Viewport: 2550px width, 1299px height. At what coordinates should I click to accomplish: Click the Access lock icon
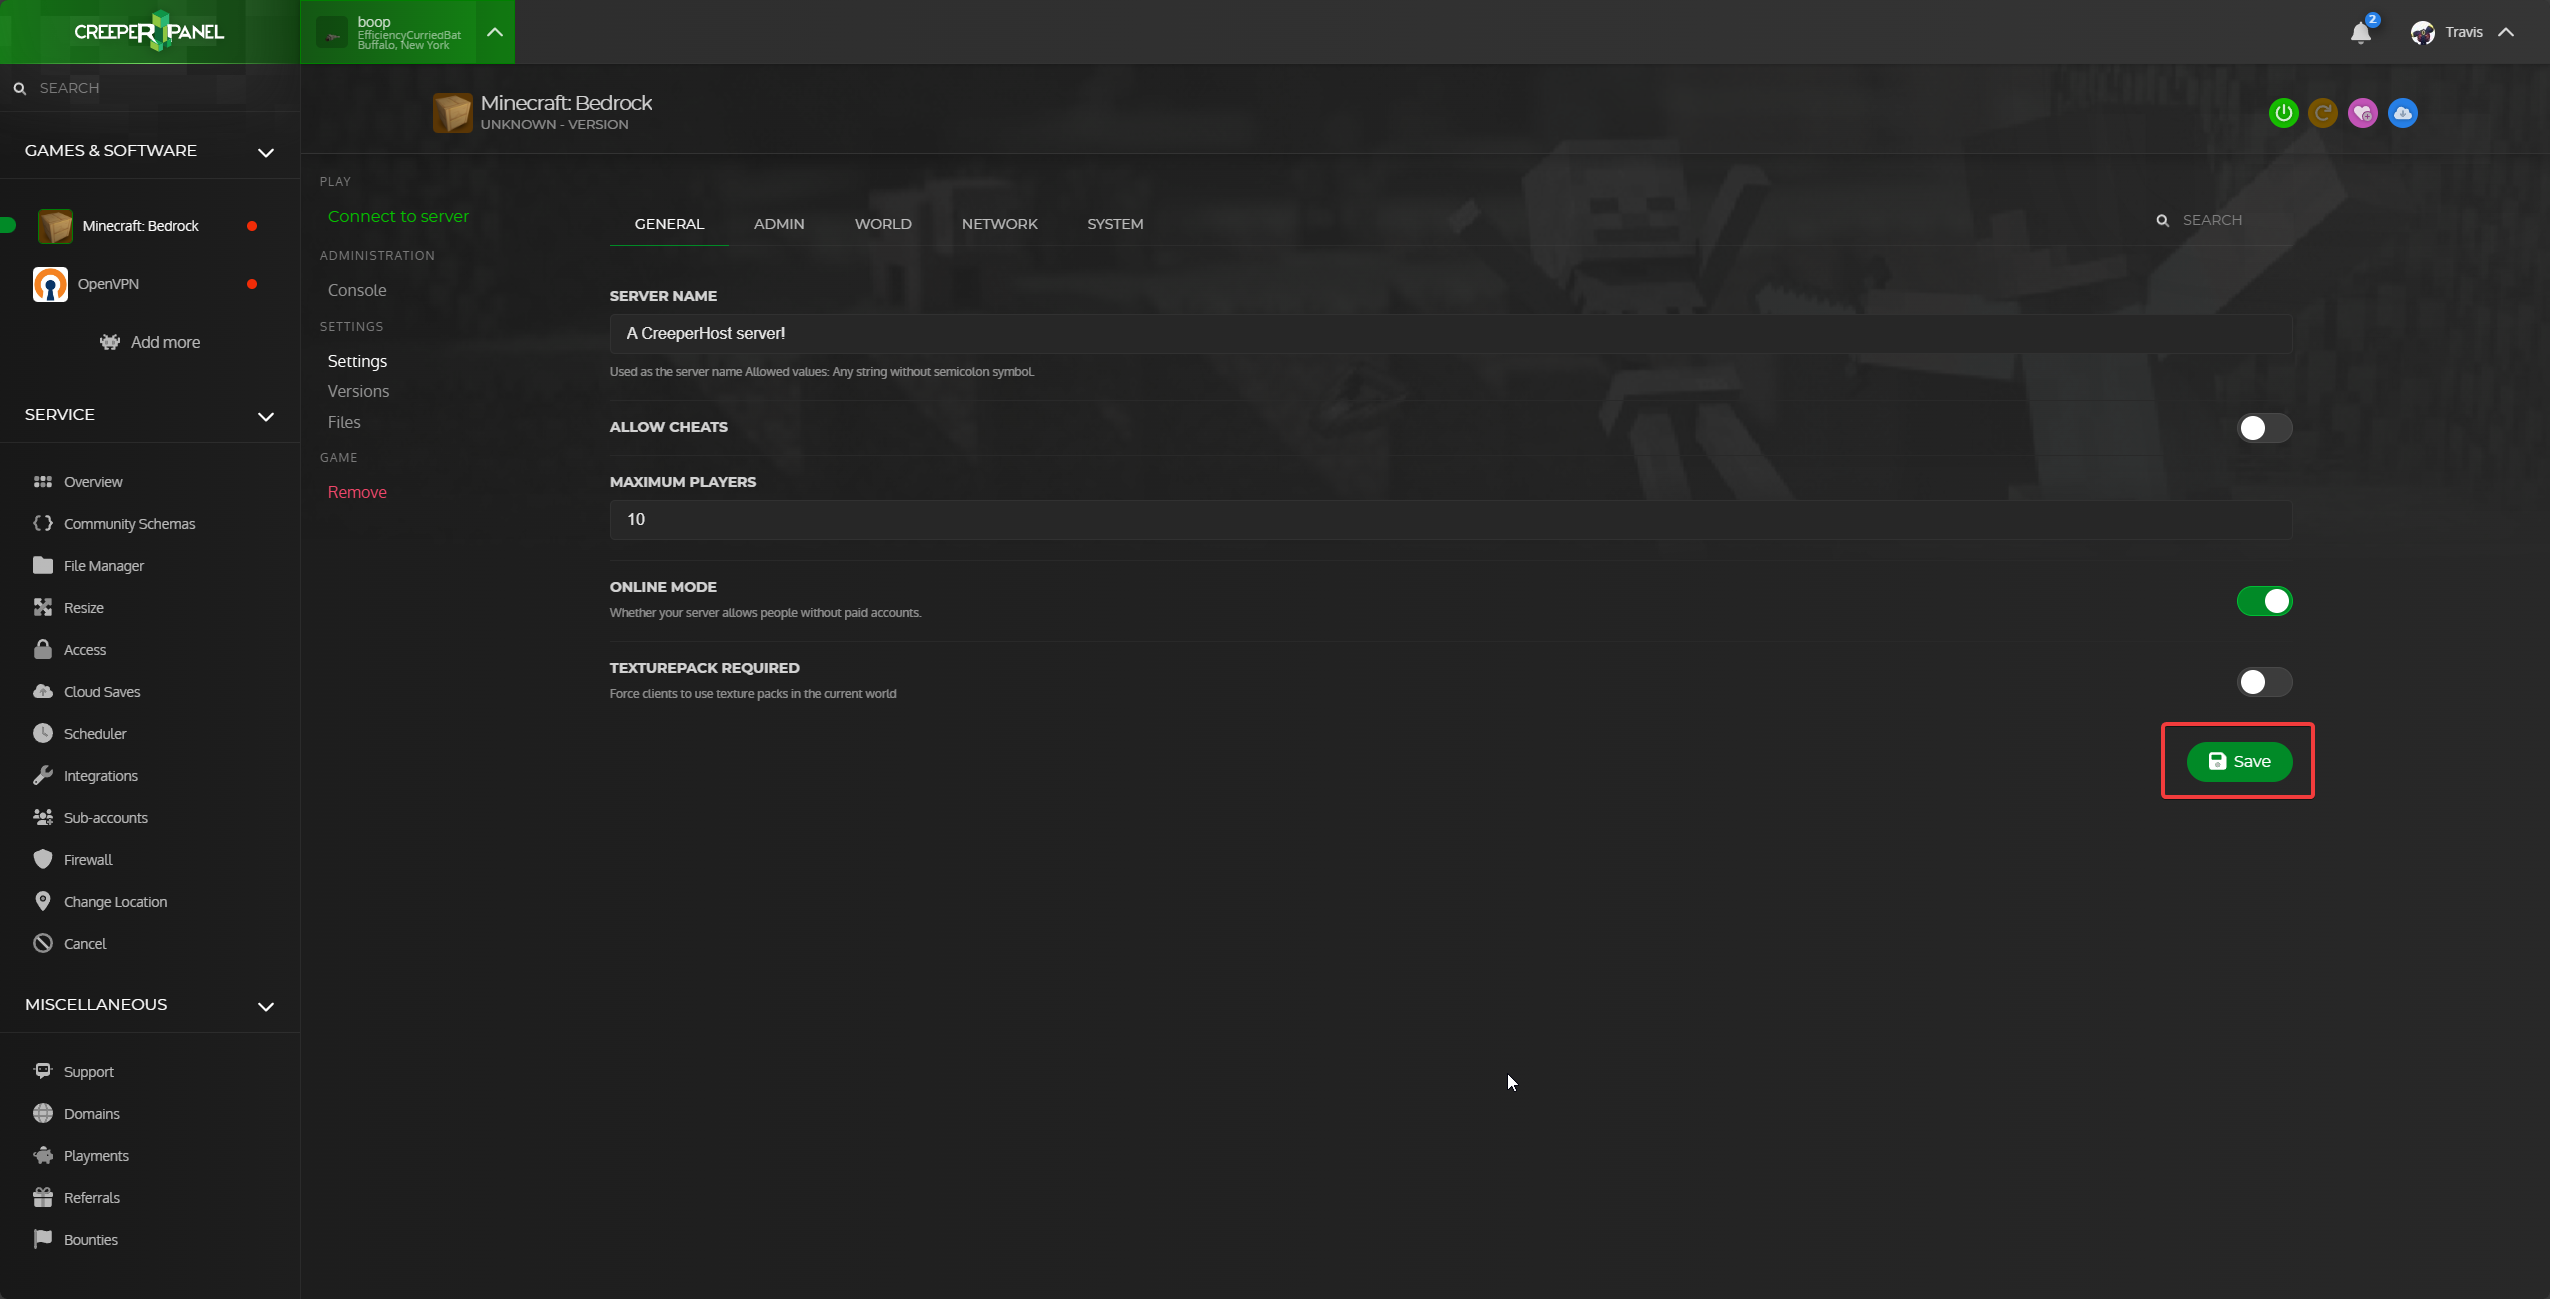tap(43, 650)
